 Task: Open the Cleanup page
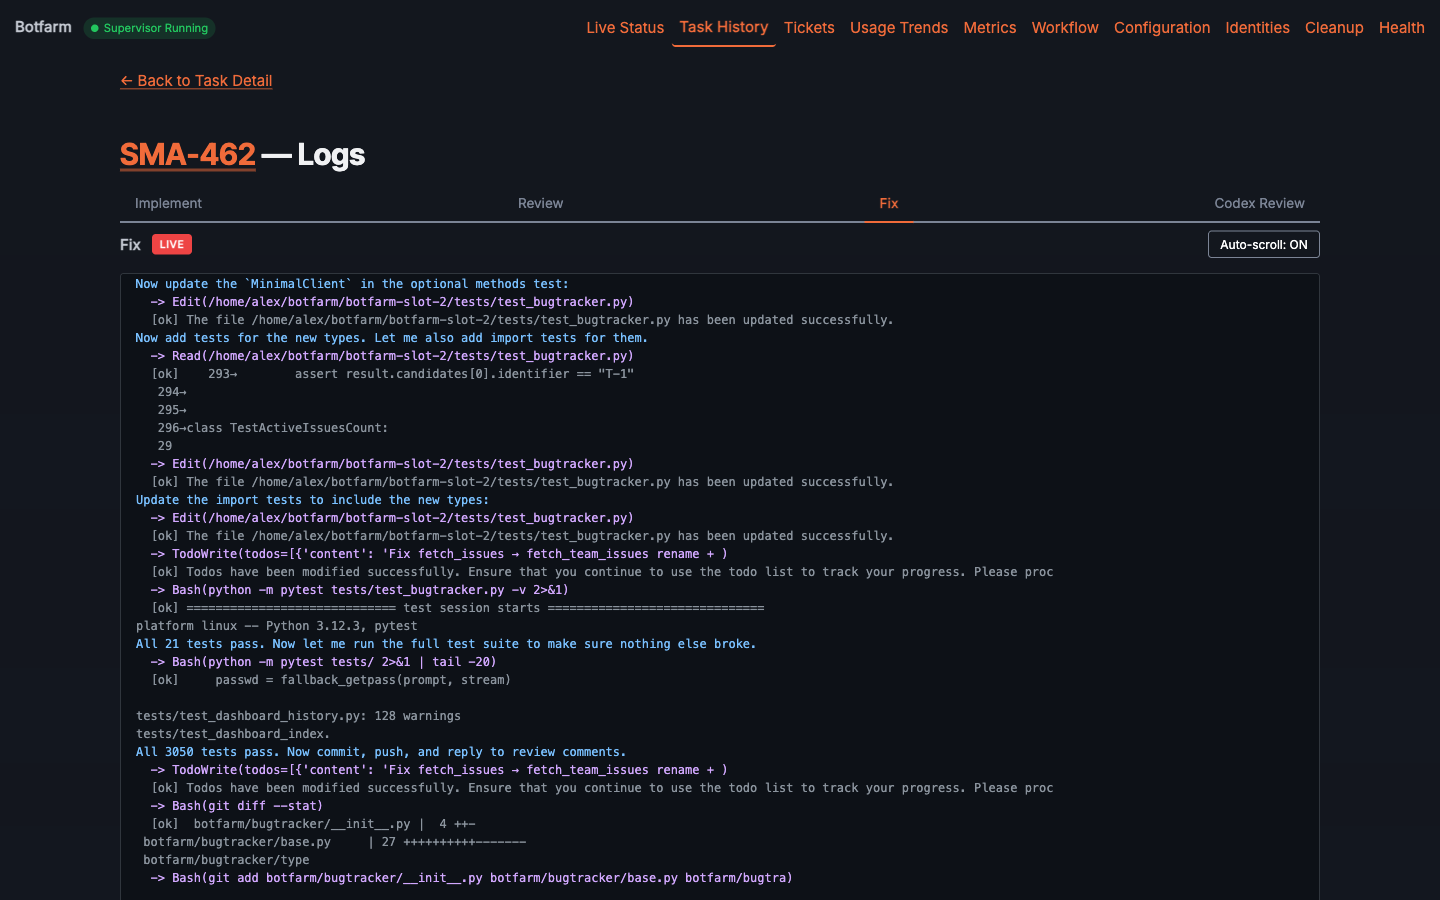point(1334,28)
